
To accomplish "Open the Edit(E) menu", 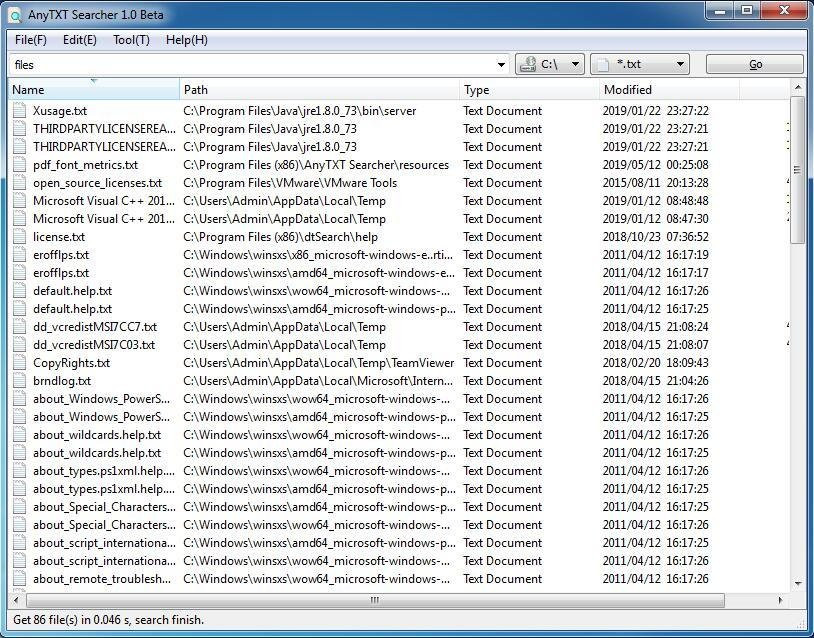I will pos(79,40).
